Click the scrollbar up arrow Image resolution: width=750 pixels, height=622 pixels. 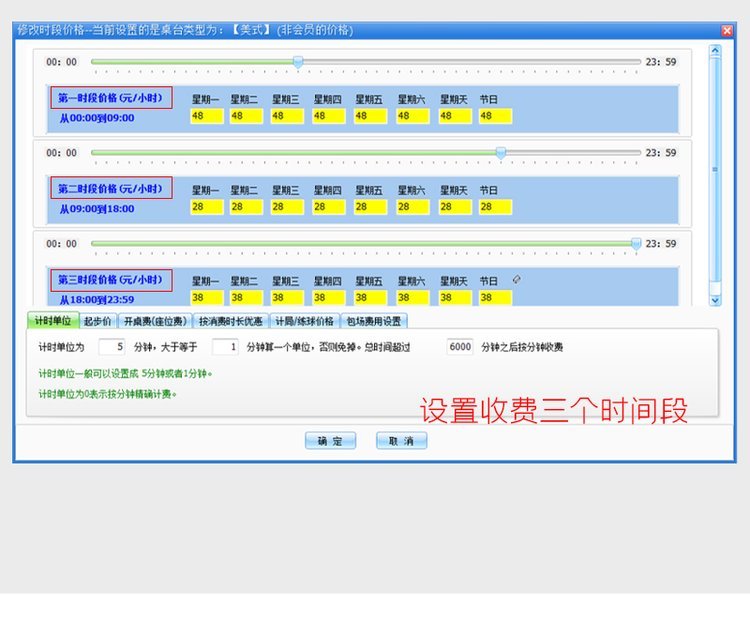click(x=715, y=50)
